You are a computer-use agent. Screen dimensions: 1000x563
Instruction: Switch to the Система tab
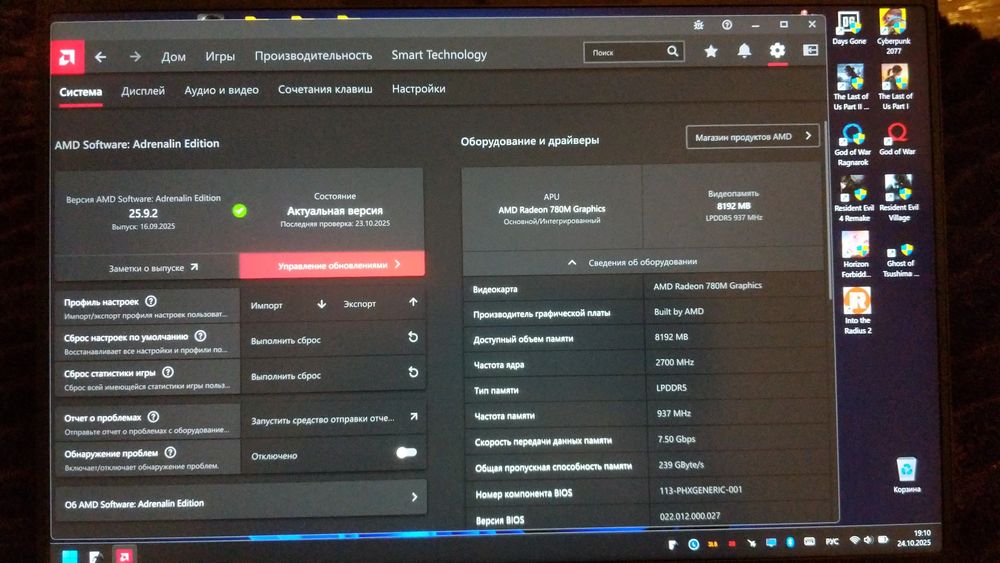coord(80,92)
